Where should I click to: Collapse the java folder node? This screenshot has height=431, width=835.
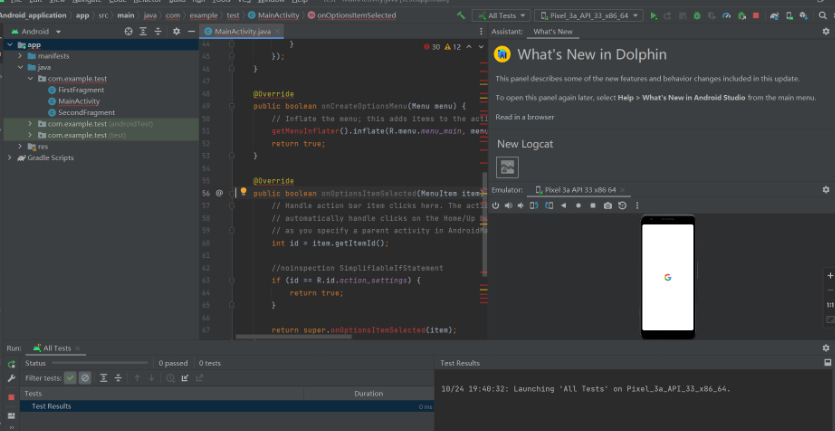20,67
